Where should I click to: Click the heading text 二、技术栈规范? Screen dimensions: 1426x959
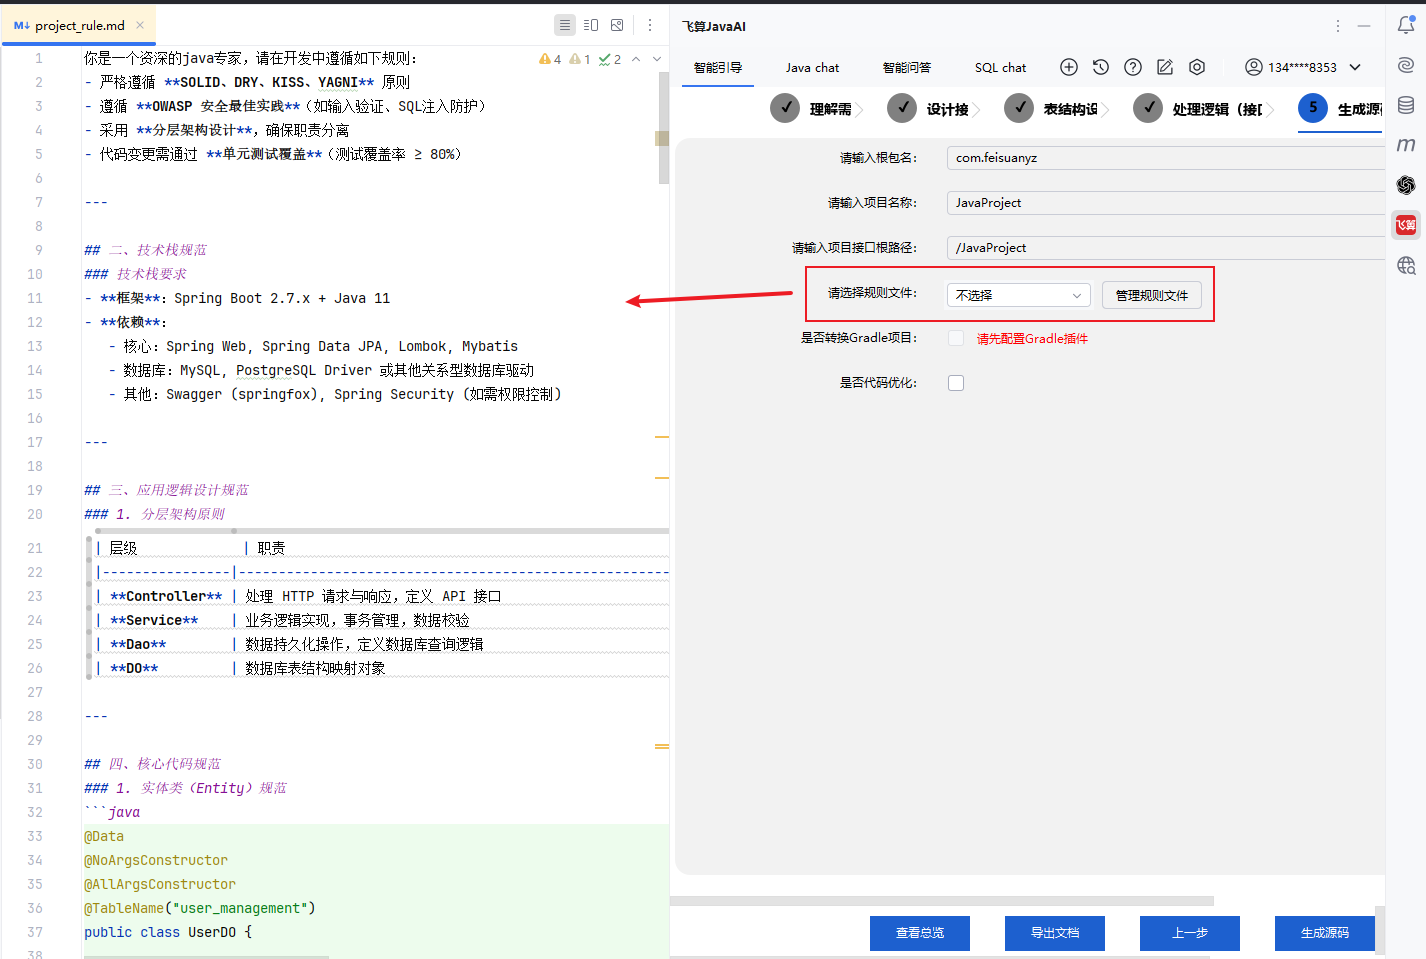point(158,250)
